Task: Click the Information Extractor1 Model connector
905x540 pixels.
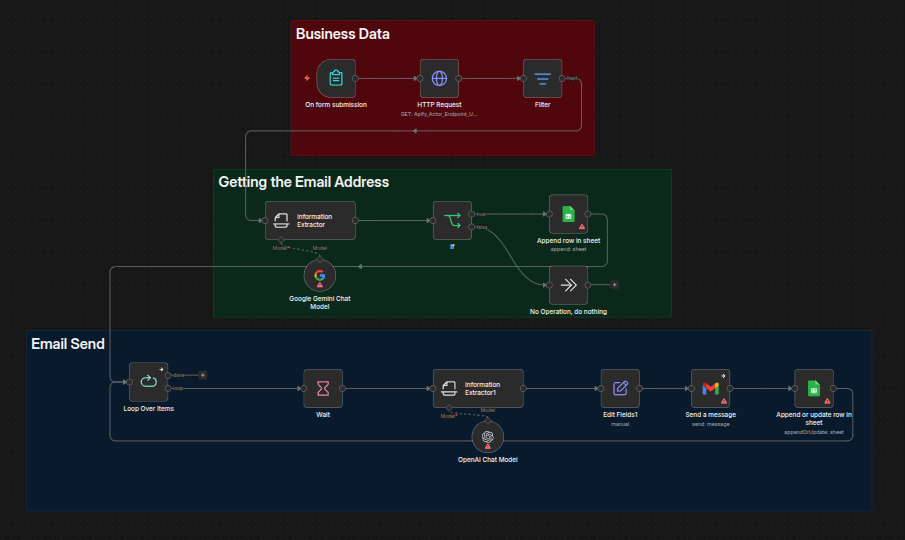Action: pyautogui.click(x=449, y=408)
